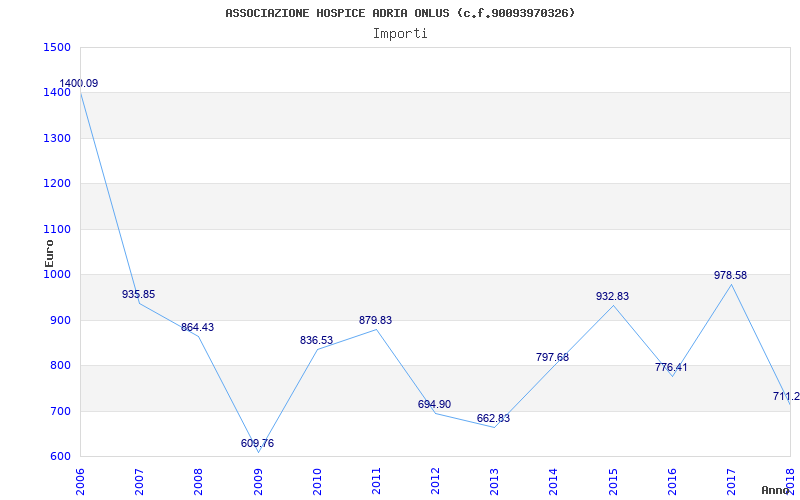Click the 2006 year label on x-axis
This screenshot has height=500, width=800.
coord(80,482)
